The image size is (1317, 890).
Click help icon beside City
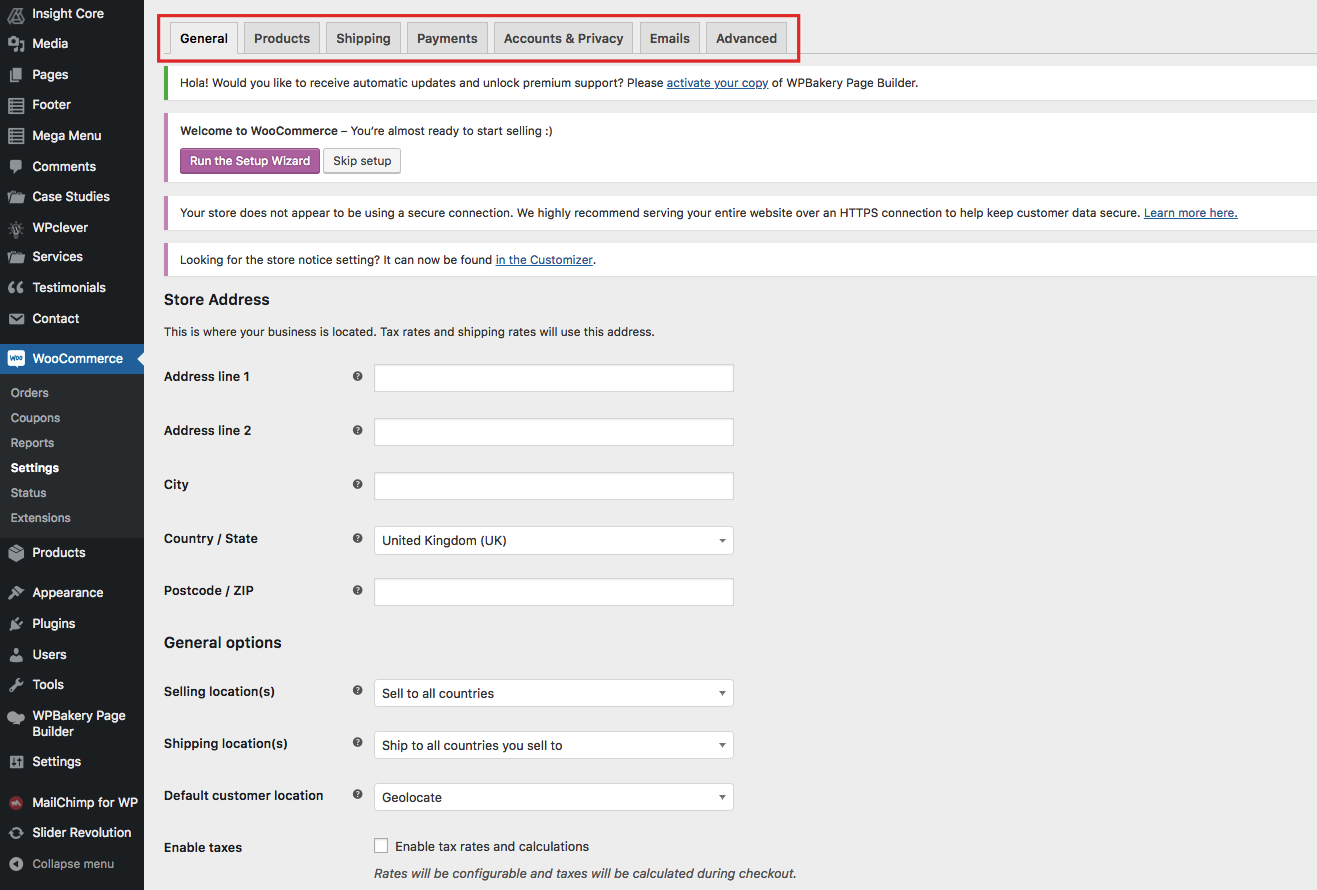(357, 484)
